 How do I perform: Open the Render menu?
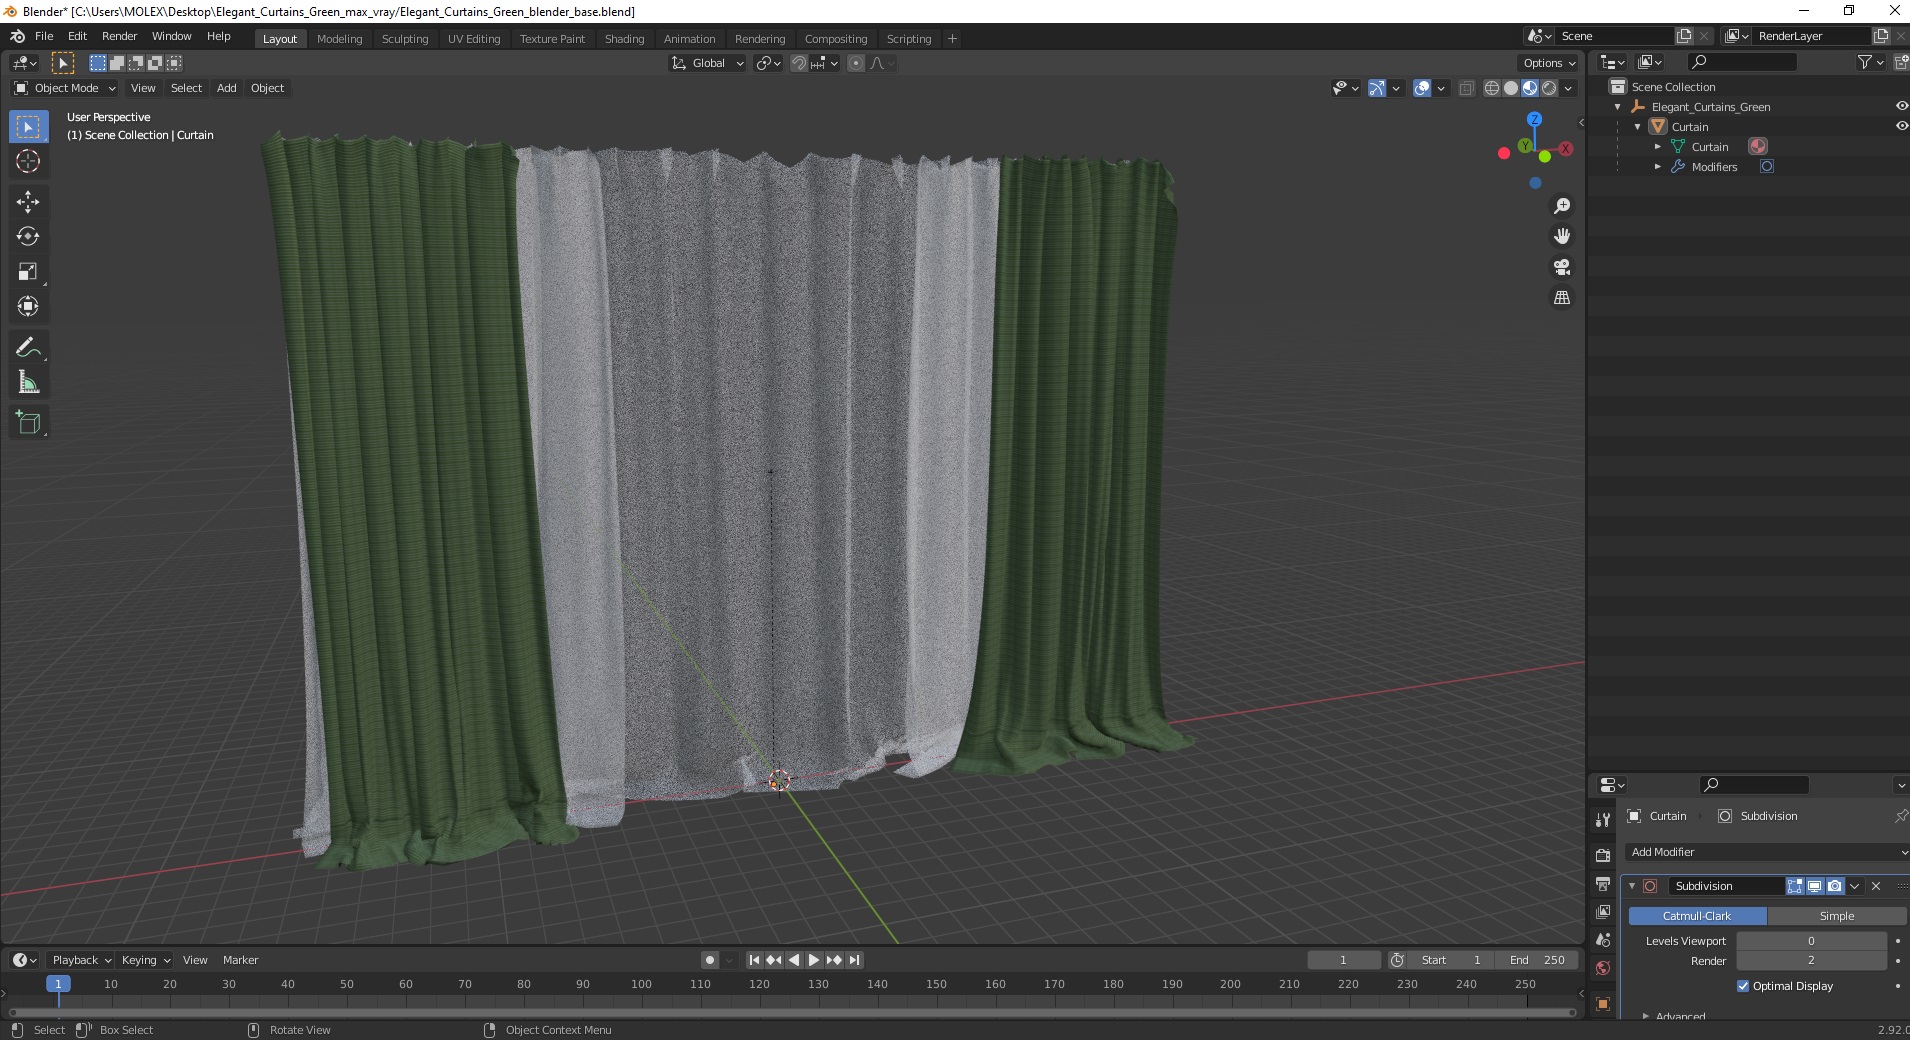tap(119, 36)
